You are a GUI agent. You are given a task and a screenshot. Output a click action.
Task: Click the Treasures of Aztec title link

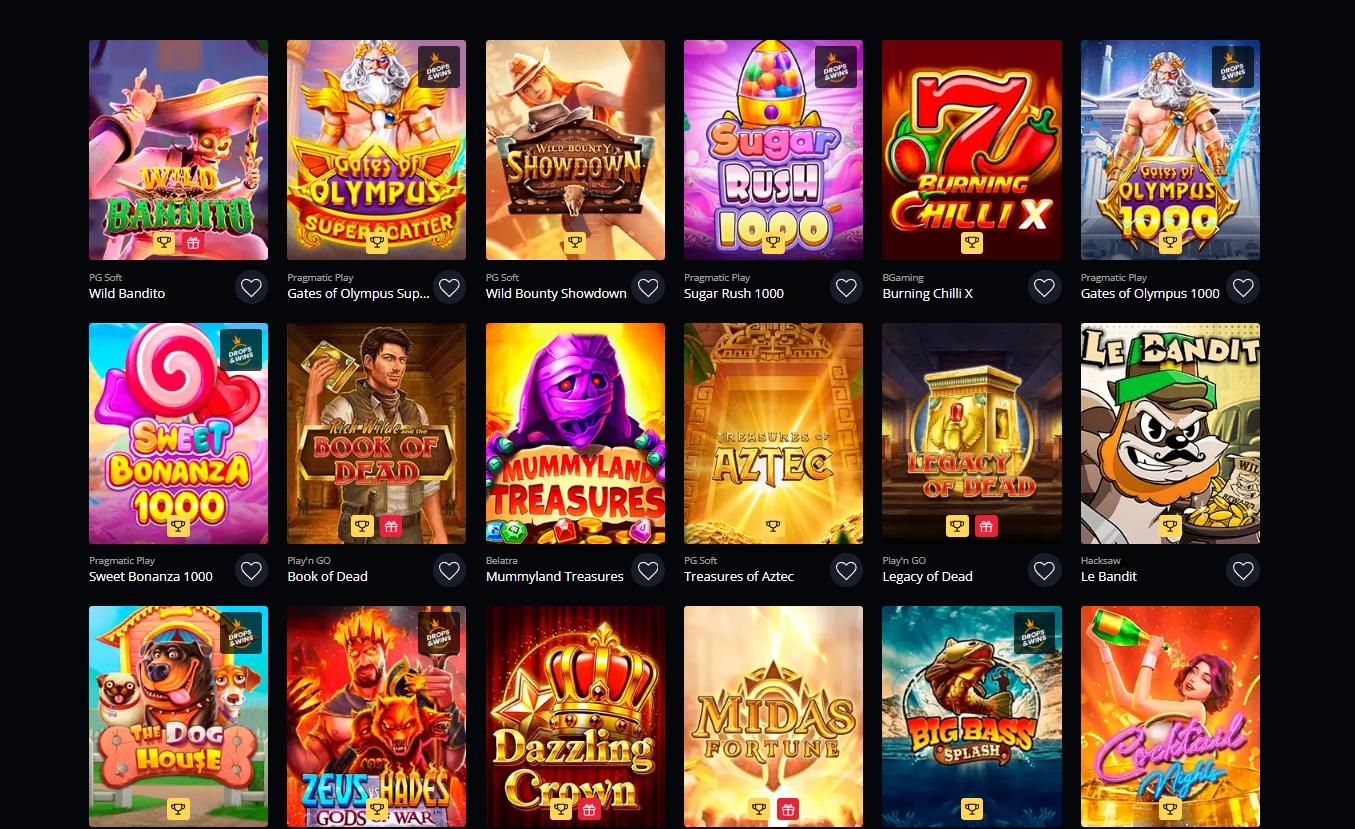[x=739, y=577]
